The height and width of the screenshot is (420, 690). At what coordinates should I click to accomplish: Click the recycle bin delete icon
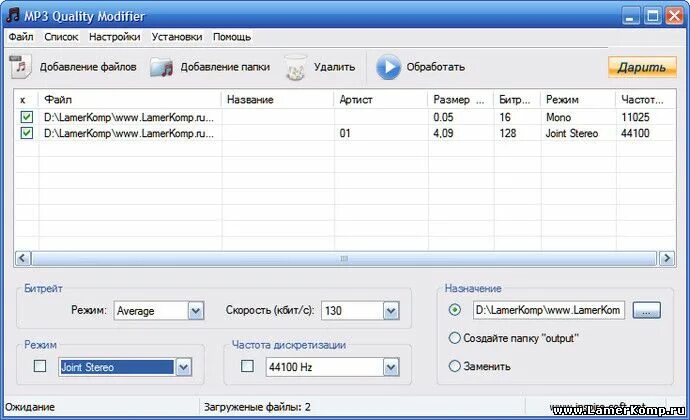point(296,67)
